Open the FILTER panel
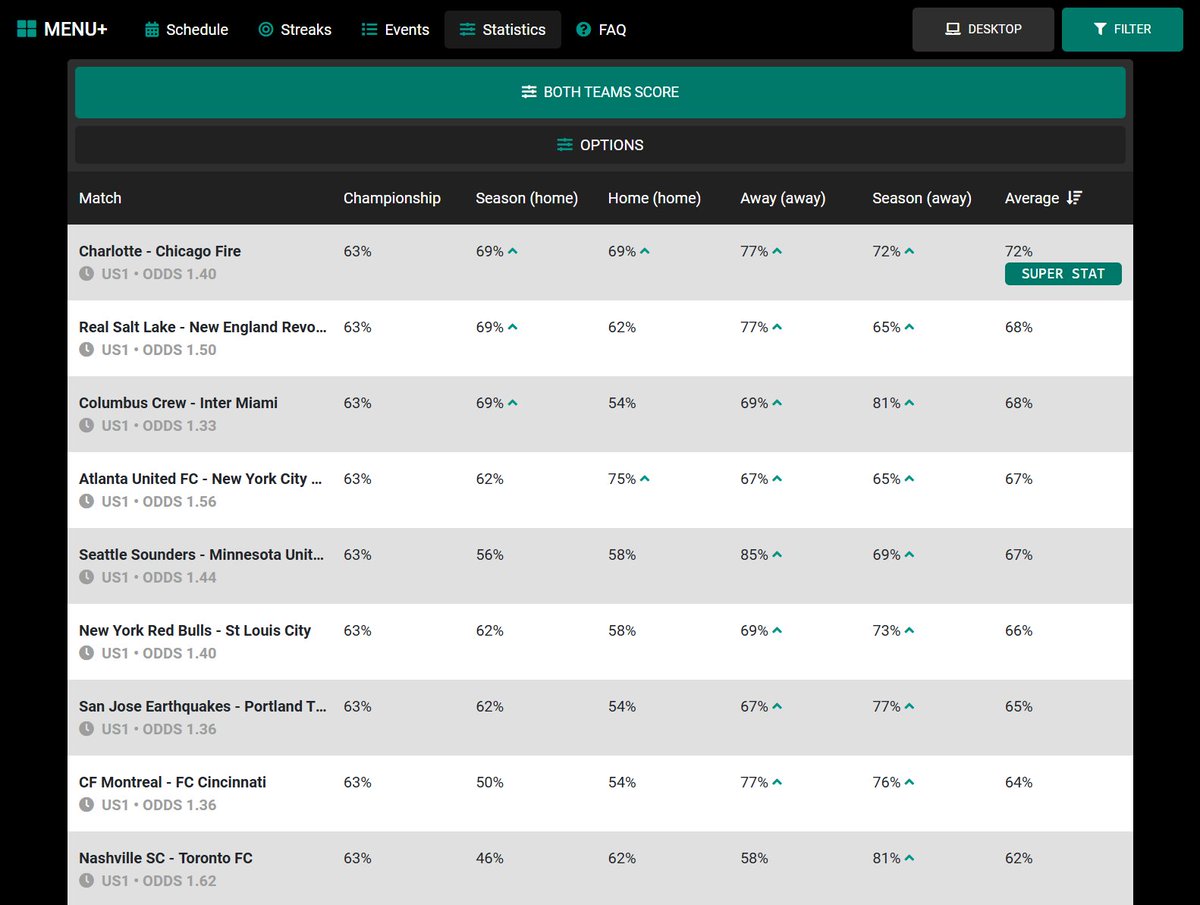Screen dimensions: 1200x905 point(1122,30)
